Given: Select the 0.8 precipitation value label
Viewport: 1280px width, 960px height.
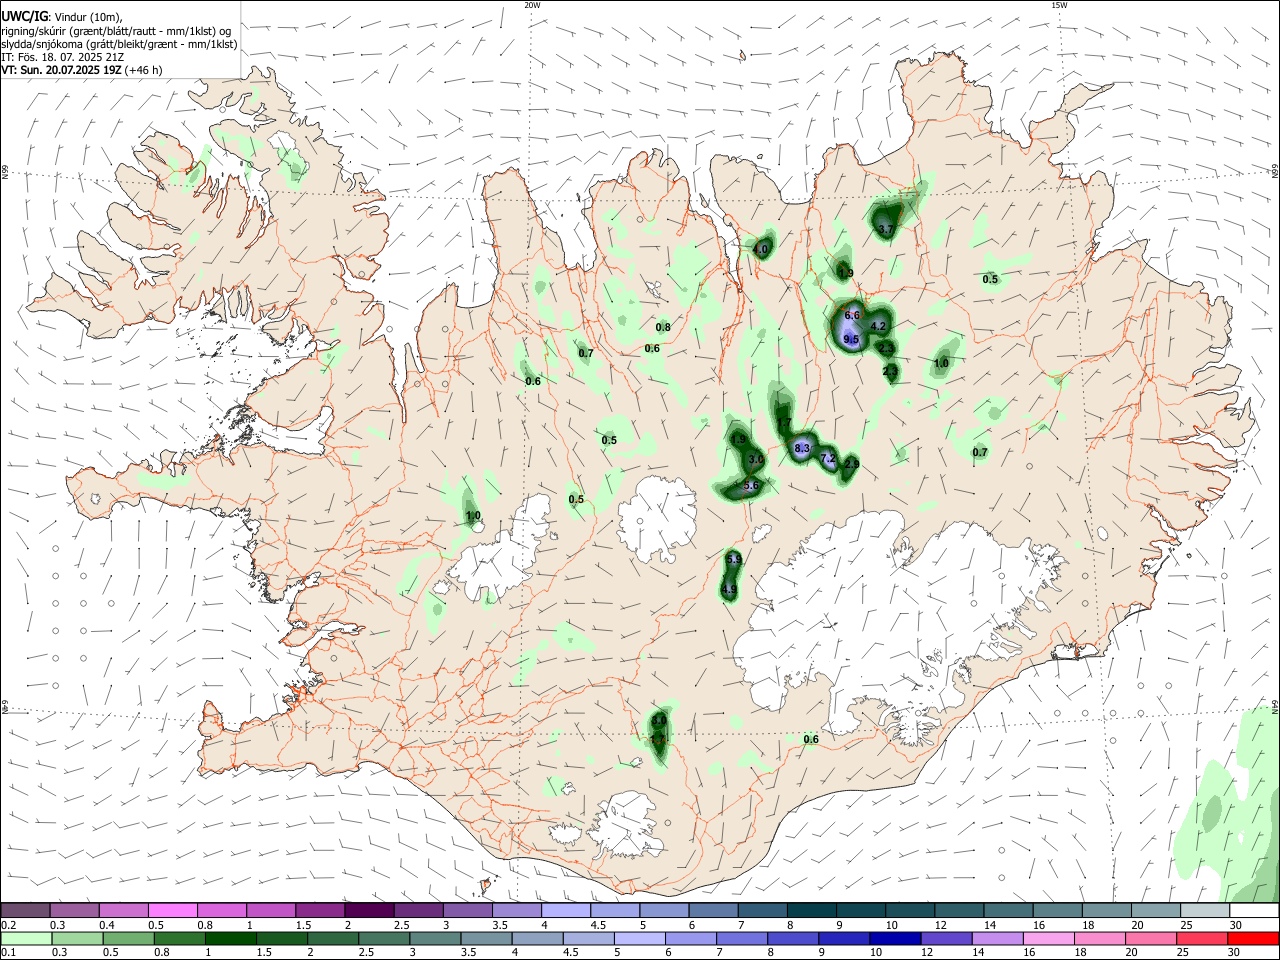Looking at the screenshot, I should [663, 327].
